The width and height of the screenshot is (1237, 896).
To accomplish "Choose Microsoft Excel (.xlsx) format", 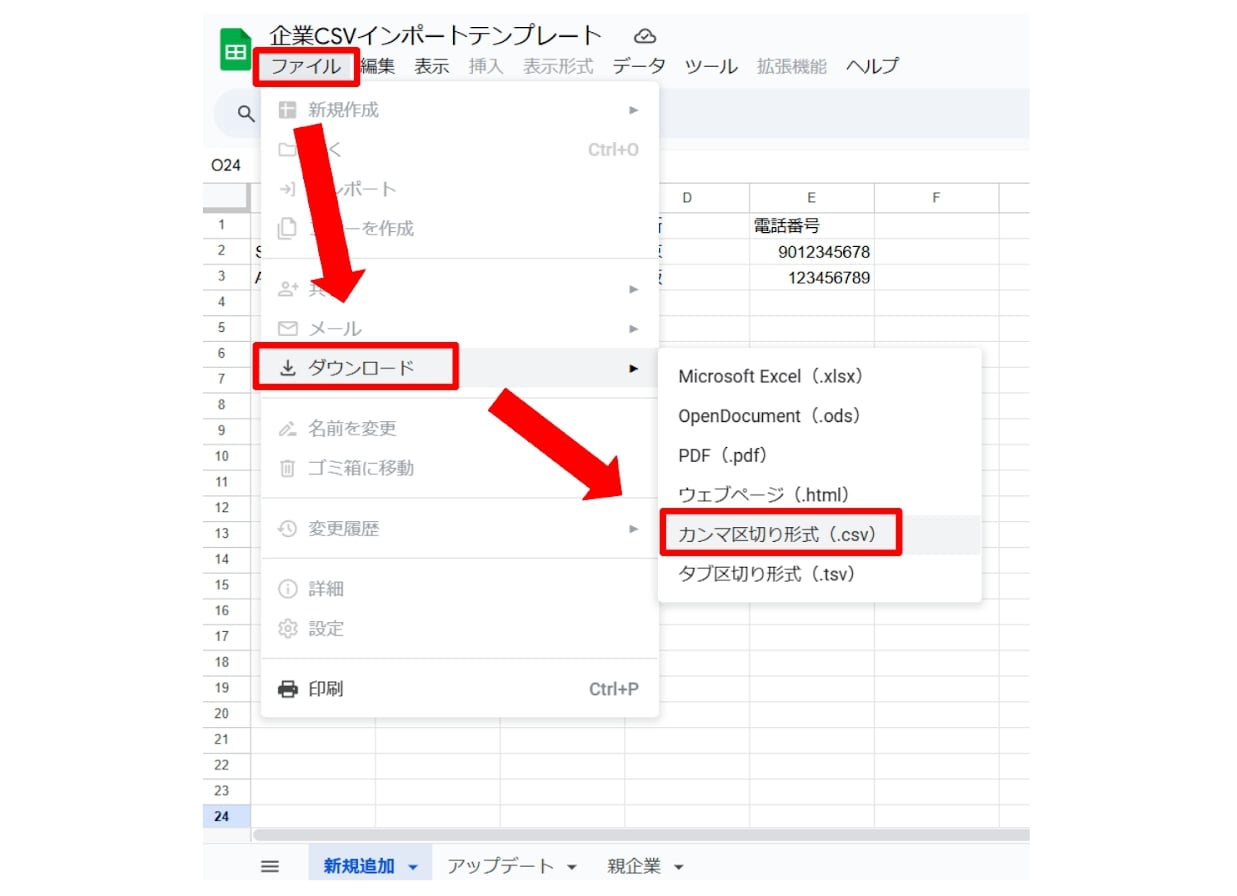I will click(770, 377).
